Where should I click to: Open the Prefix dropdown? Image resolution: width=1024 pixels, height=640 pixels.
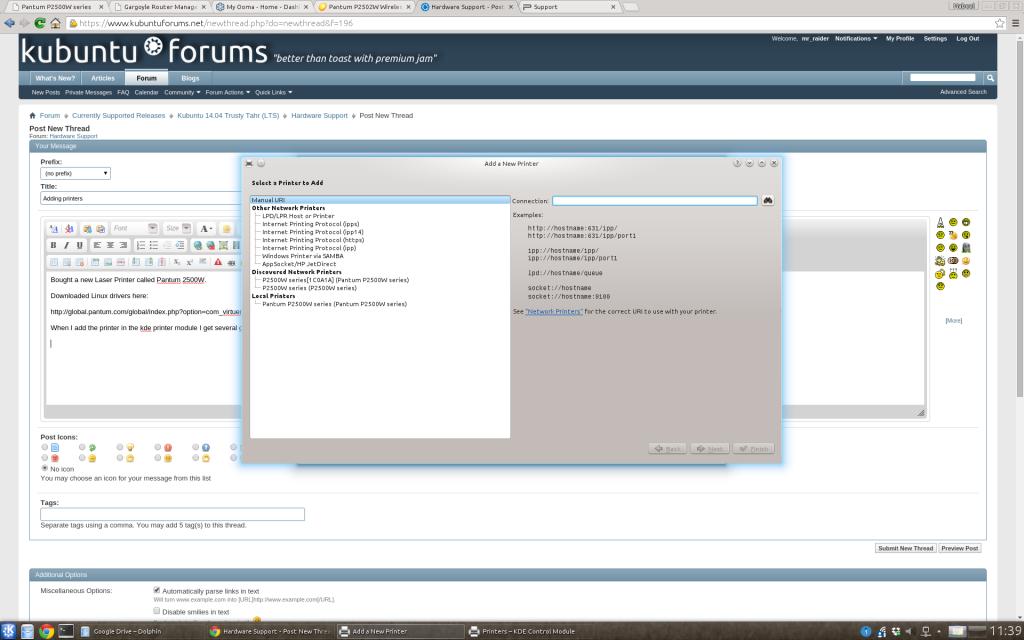tap(75, 173)
